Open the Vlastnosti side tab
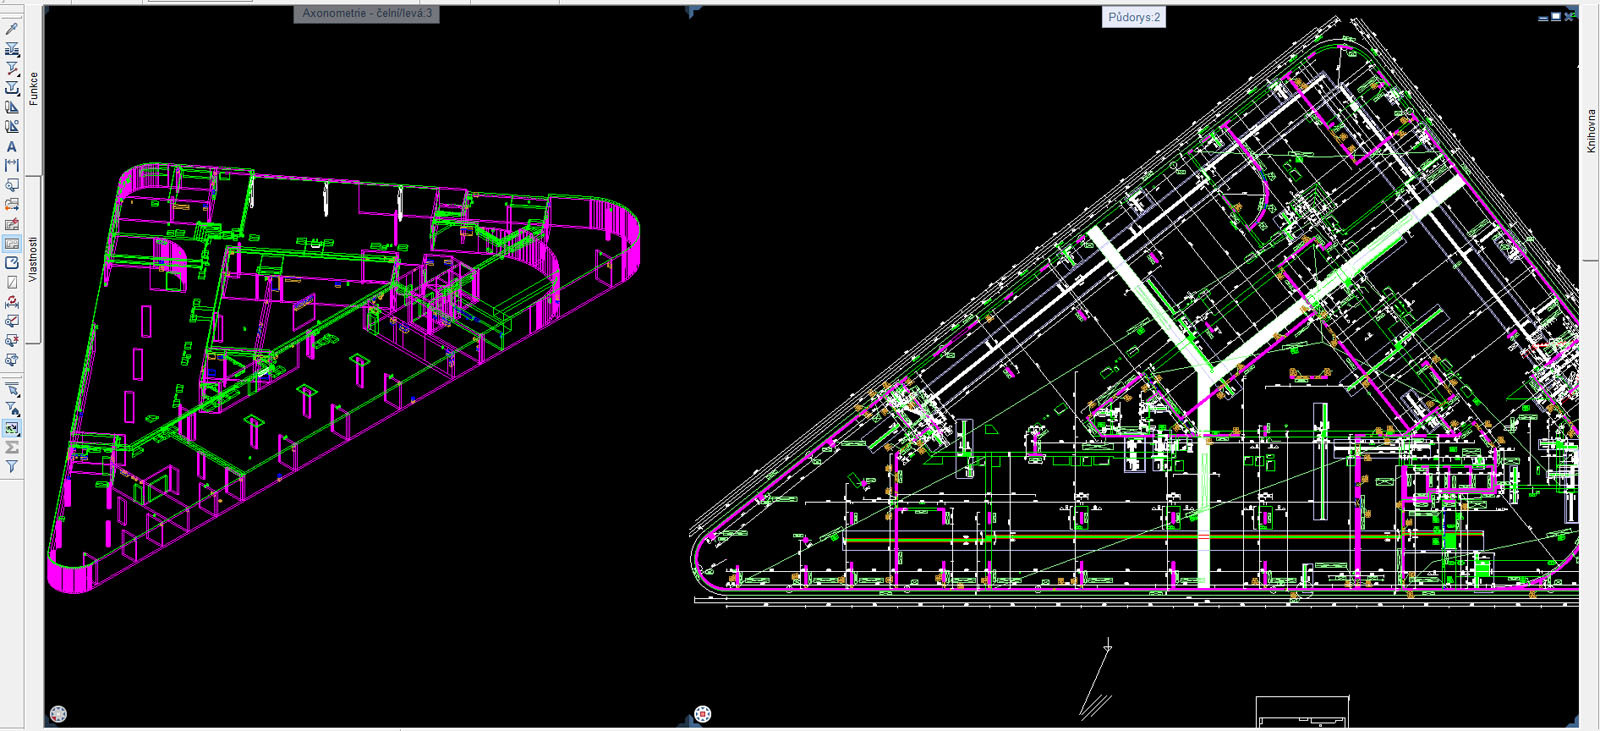 33,259
